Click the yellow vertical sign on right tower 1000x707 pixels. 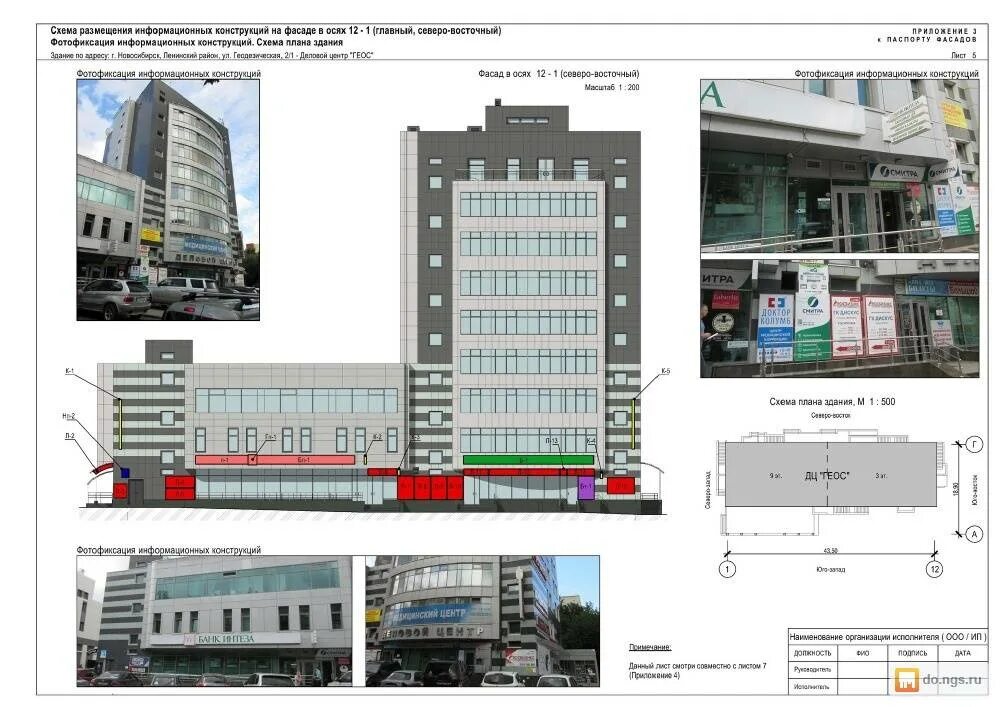click(x=633, y=423)
